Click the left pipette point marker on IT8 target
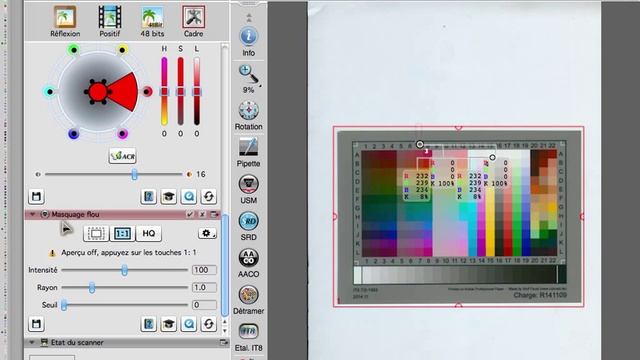This screenshot has width=640, height=360. click(420, 144)
